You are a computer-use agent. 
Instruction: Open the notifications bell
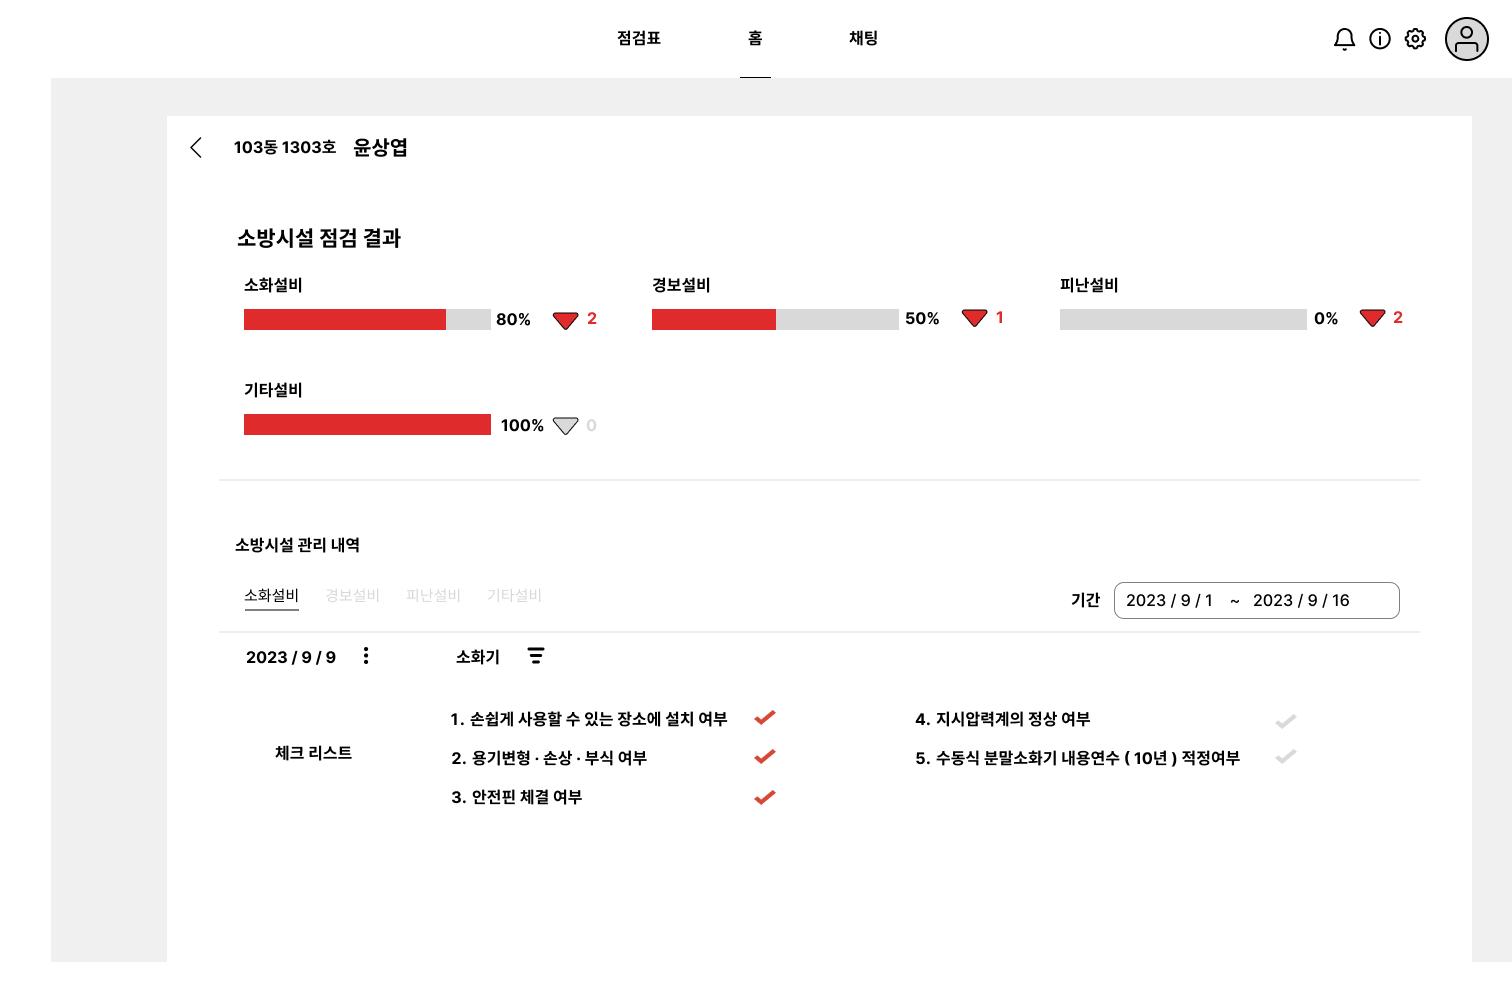[1344, 39]
